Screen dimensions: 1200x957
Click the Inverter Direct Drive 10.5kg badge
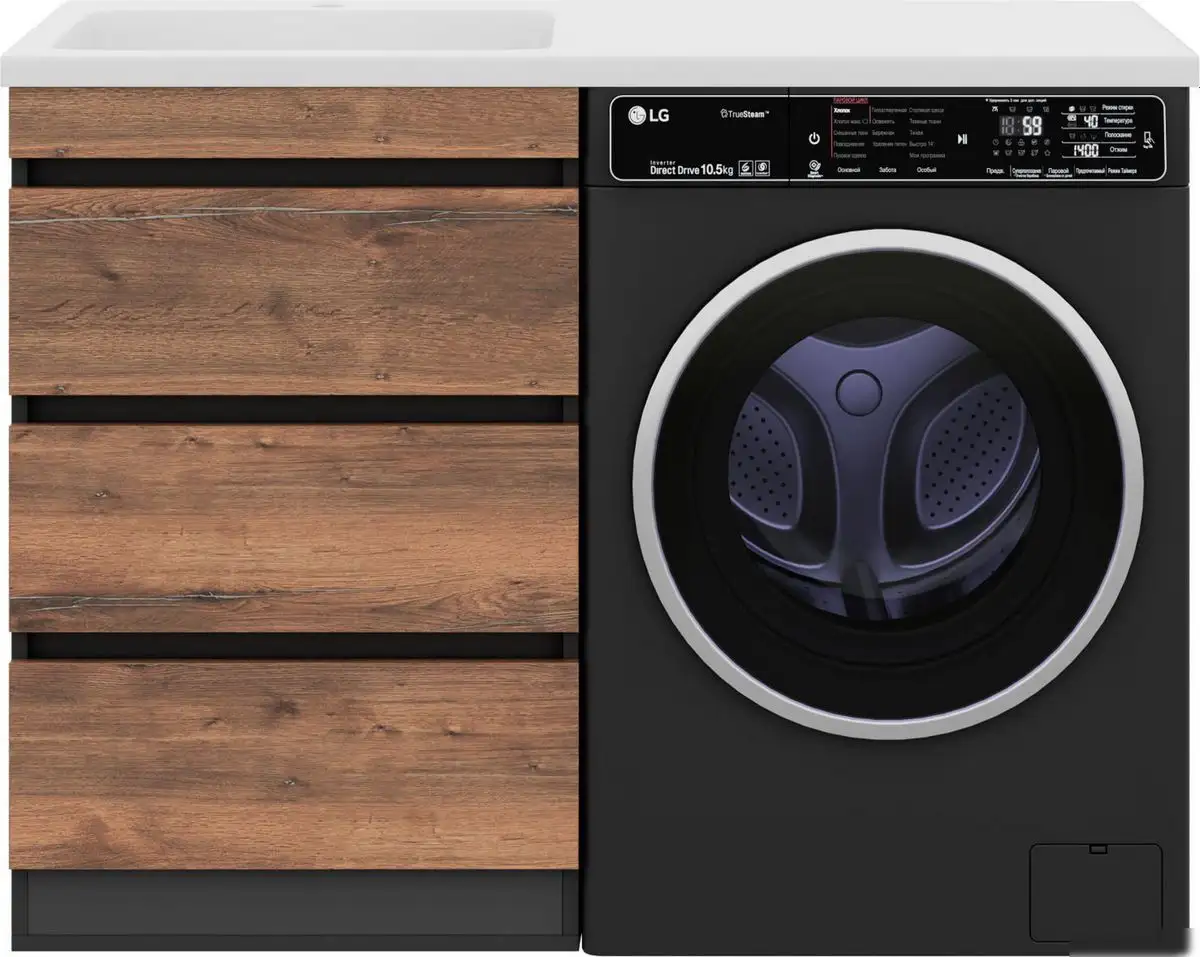692,168
